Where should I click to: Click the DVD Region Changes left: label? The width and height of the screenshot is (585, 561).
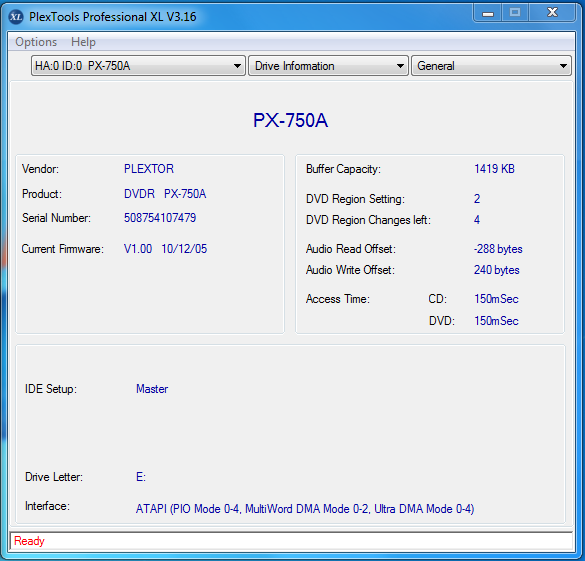point(368,220)
